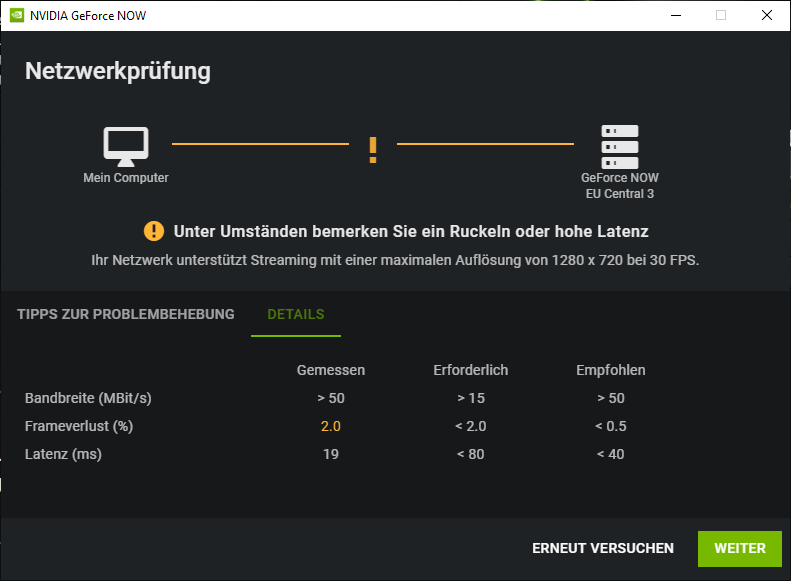Click the recommended frame loss value < 0.5
Image resolution: width=791 pixels, height=581 pixels.
pyautogui.click(x=610, y=426)
